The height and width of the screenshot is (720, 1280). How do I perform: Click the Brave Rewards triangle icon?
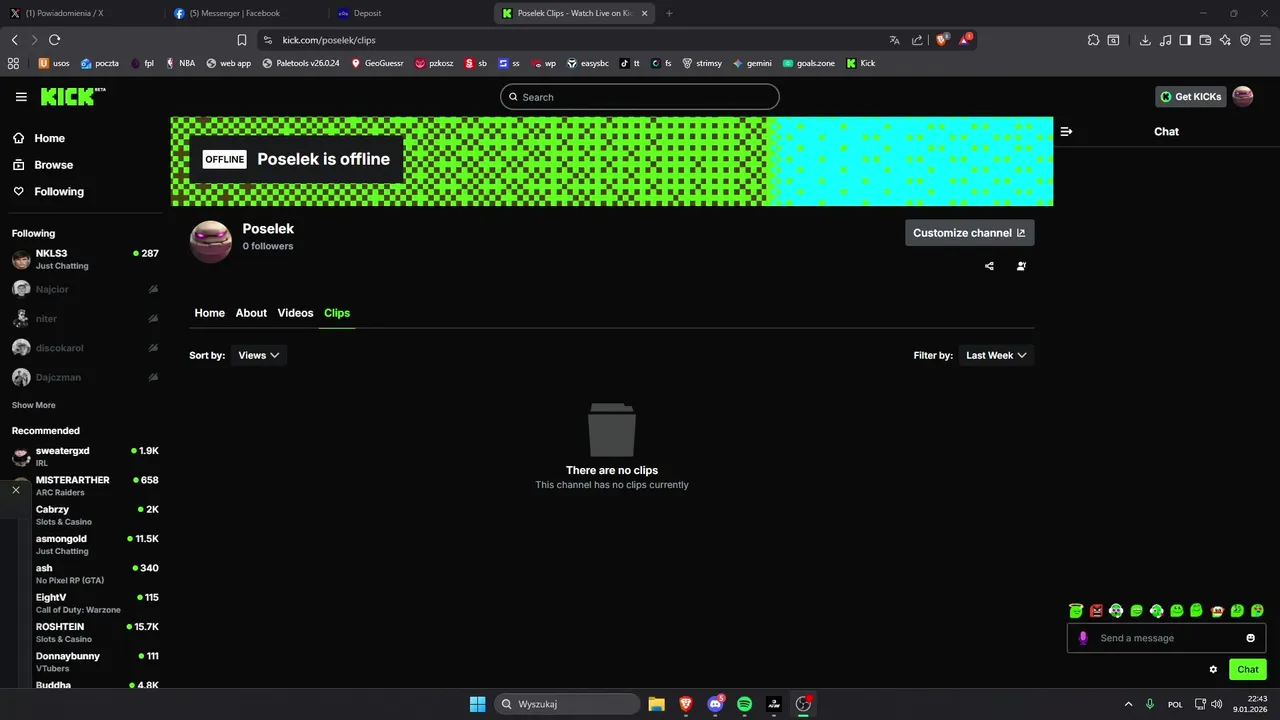[x=965, y=40]
